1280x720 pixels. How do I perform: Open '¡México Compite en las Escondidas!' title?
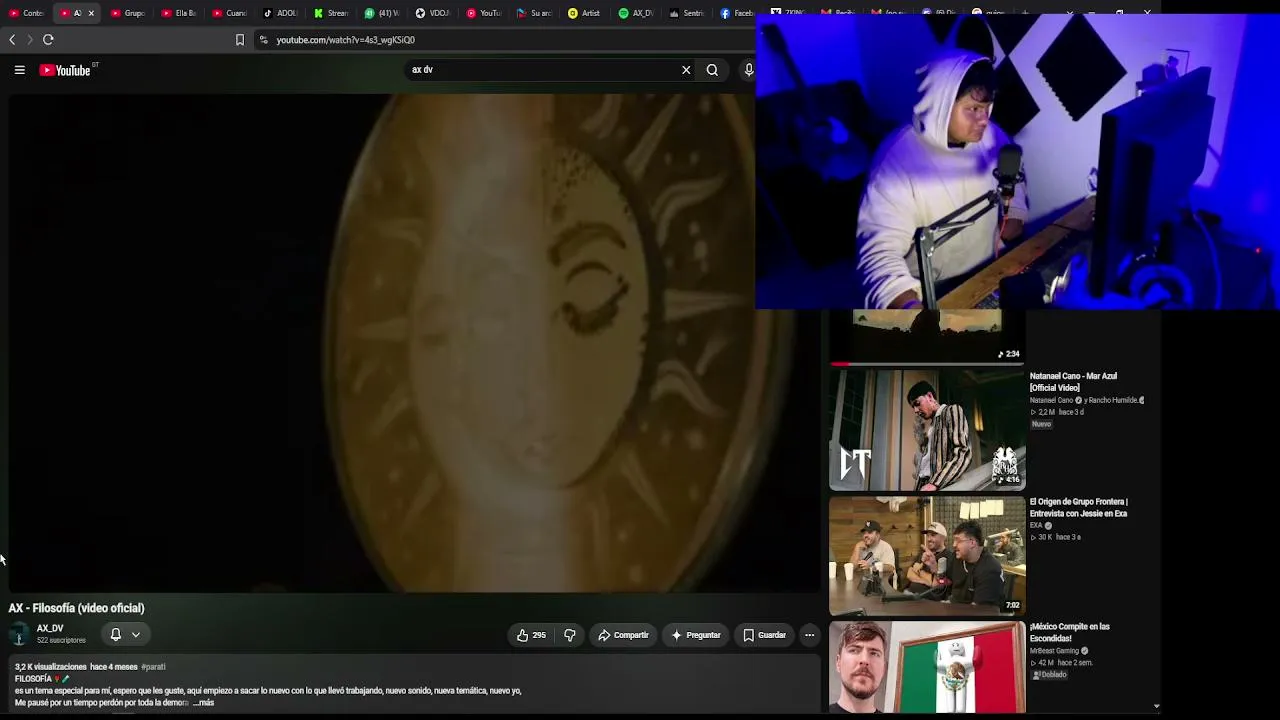(x=1070, y=633)
